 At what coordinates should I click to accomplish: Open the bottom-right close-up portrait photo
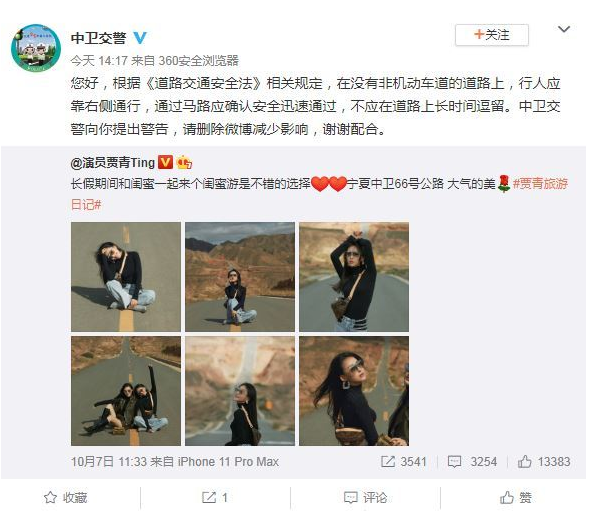click(x=354, y=391)
